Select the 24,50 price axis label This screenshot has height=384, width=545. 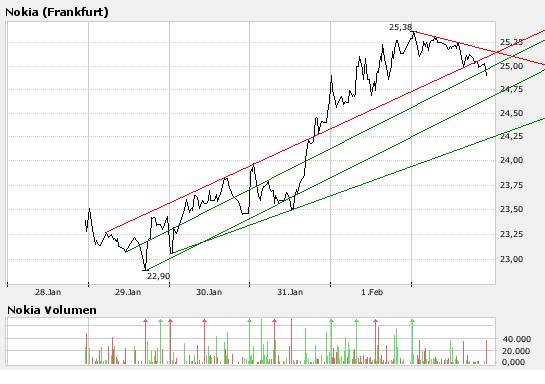click(x=511, y=113)
